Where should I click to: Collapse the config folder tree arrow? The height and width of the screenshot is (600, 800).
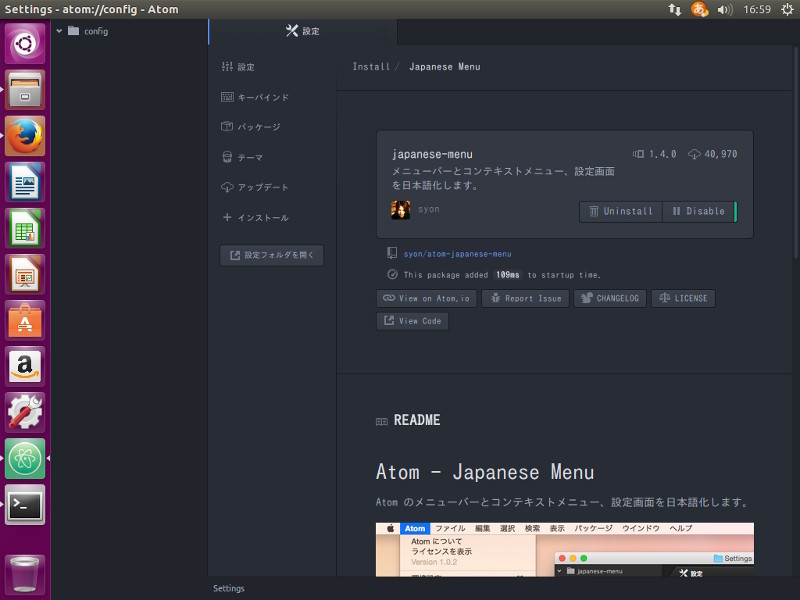click(x=59, y=31)
